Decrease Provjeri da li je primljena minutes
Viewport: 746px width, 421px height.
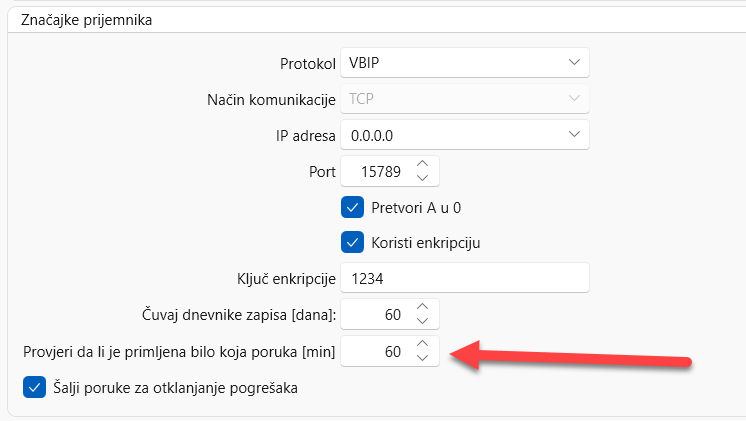[422, 358]
